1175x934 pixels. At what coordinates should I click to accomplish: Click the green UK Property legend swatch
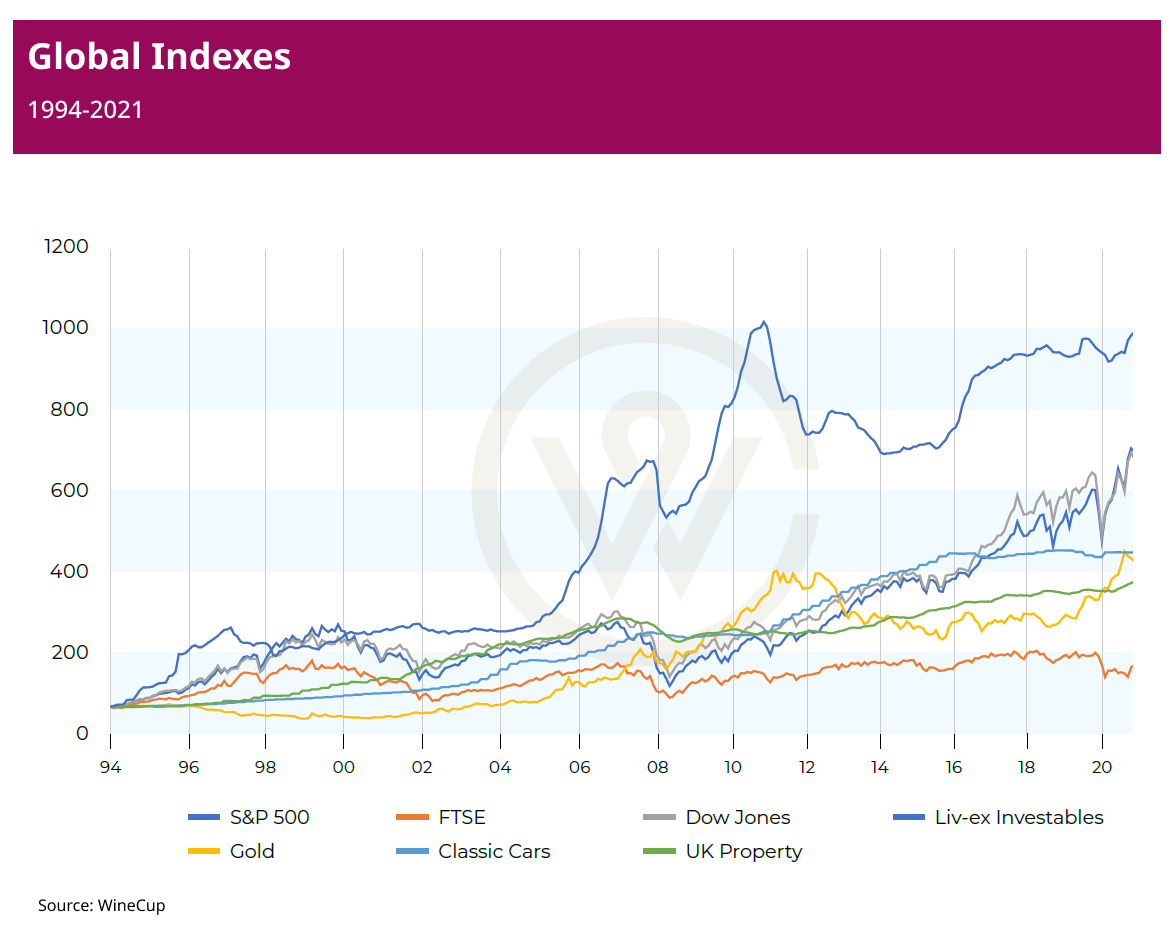click(x=659, y=852)
